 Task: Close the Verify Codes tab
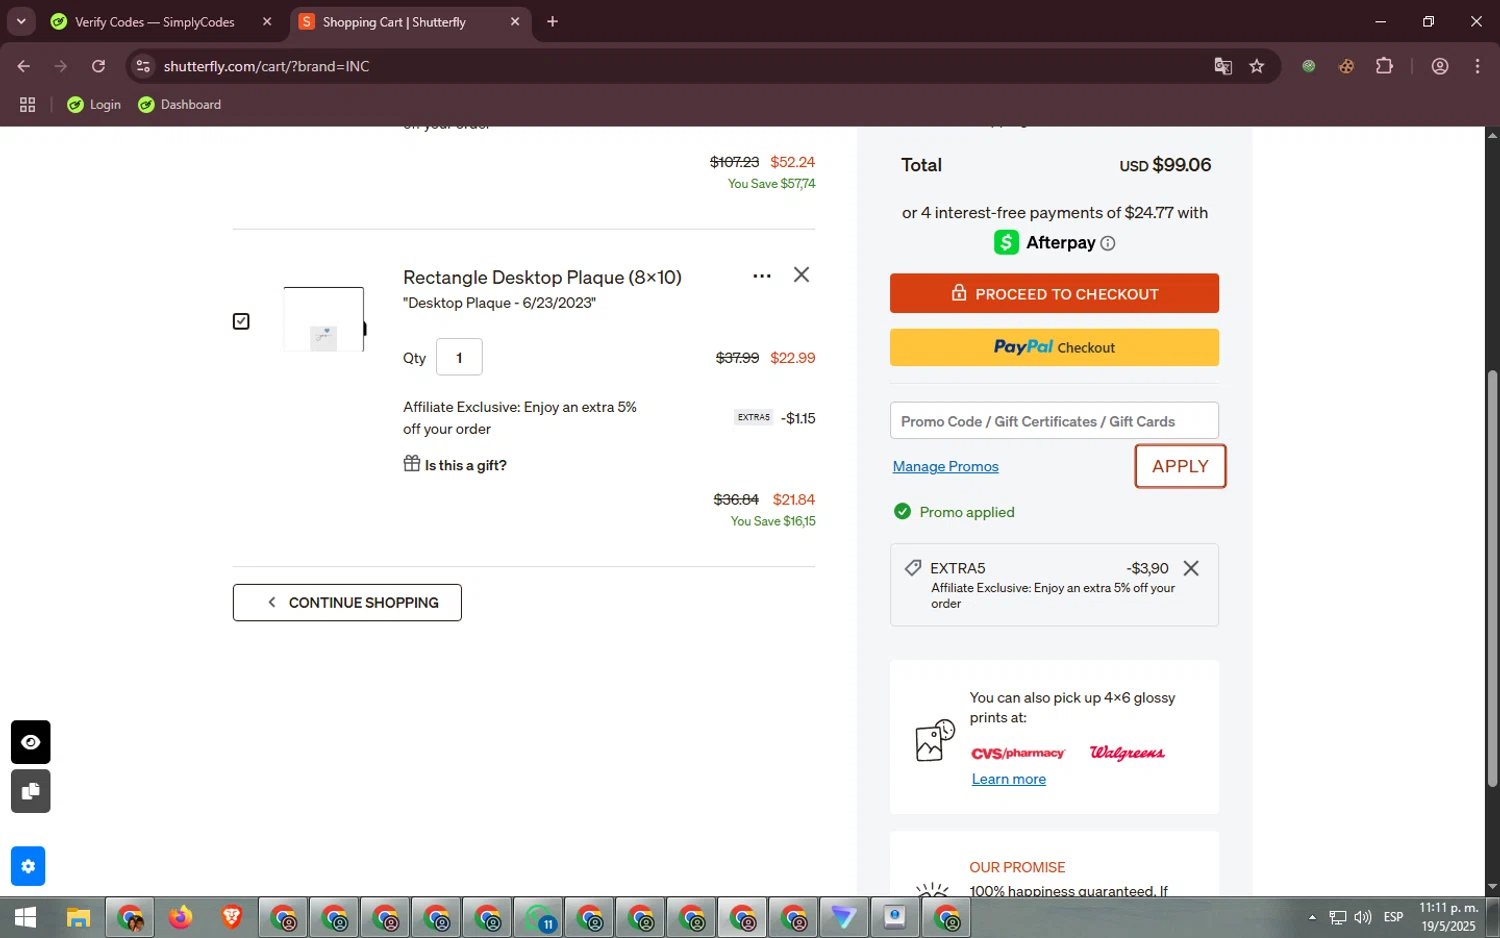[x=267, y=22]
